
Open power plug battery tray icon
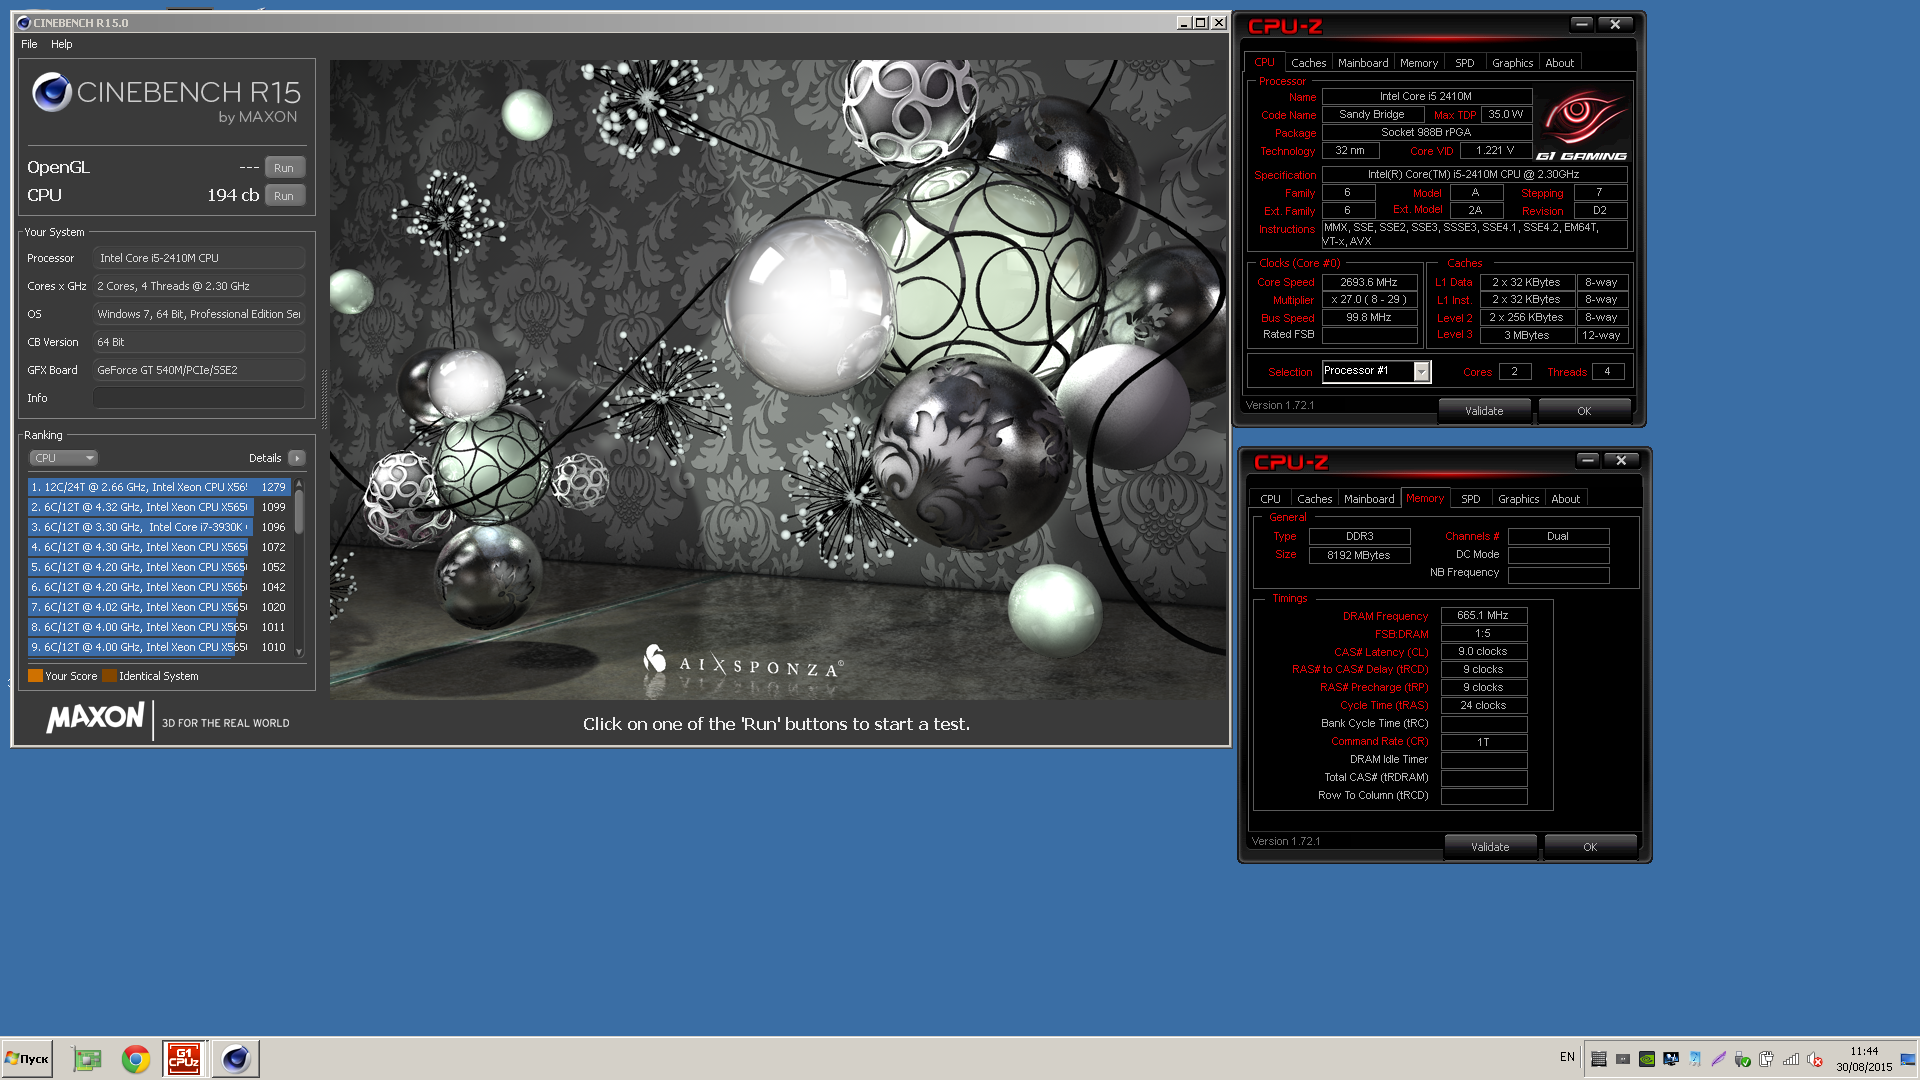pyautogui.click(x=1767, y=1059)
